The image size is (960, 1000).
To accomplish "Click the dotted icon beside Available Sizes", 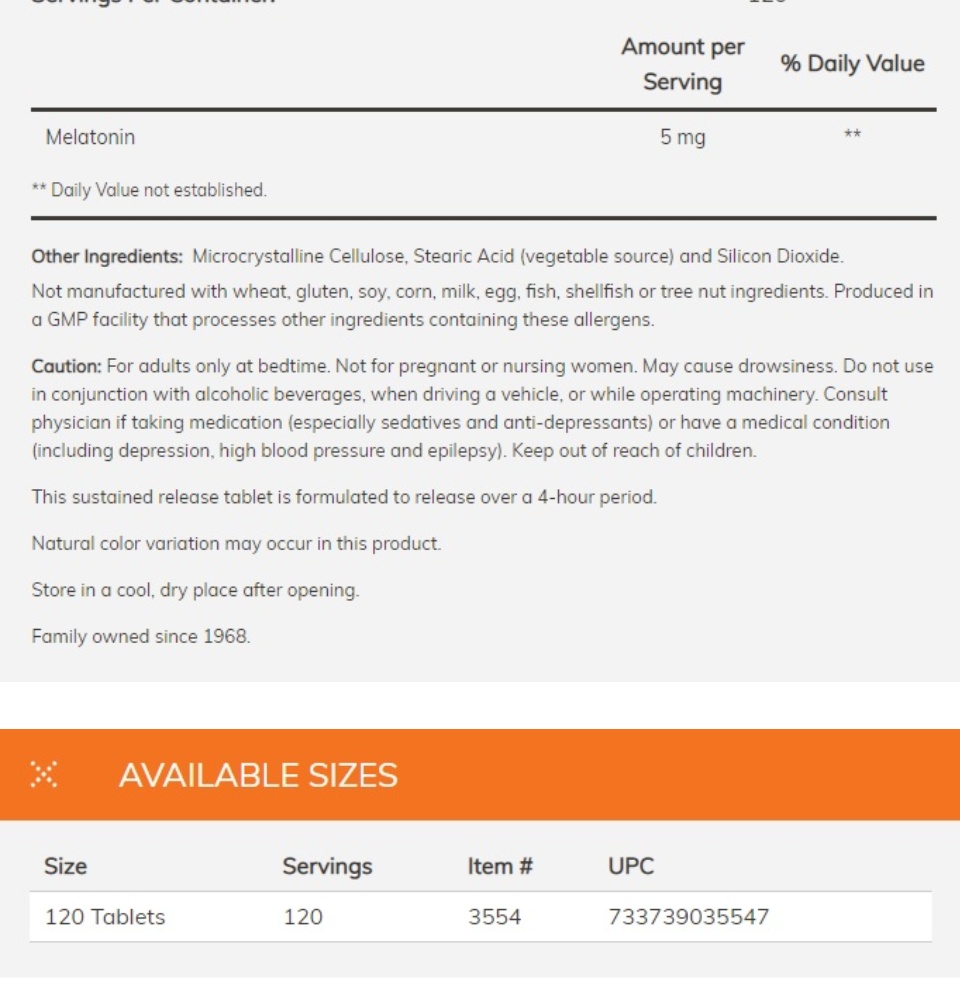I will tap(44, 774).
